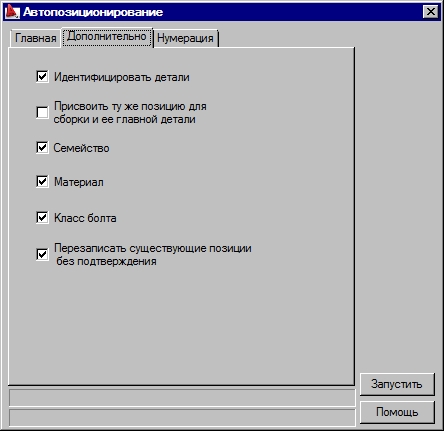Switch to the Главная tab
The width and height of the screenshot is (444, 431).
pos(36,38)
